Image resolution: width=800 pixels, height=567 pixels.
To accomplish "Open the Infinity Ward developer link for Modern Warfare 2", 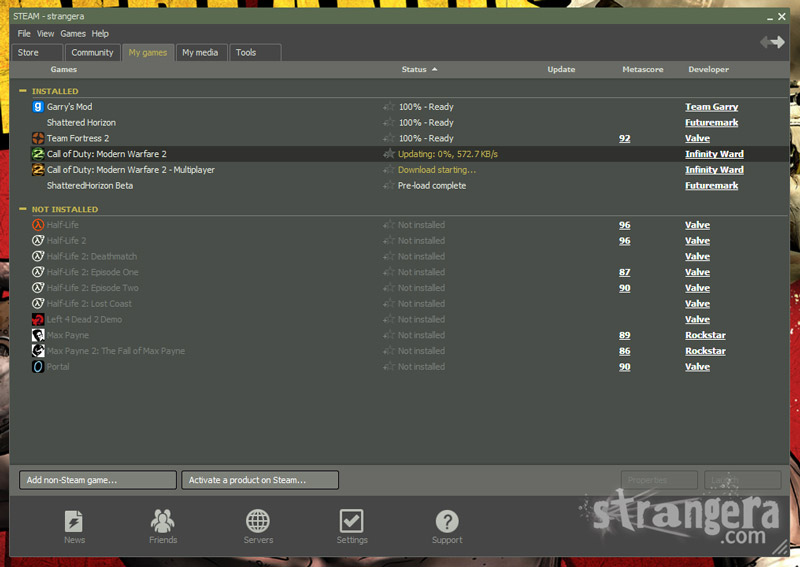I will coord(714,154).
